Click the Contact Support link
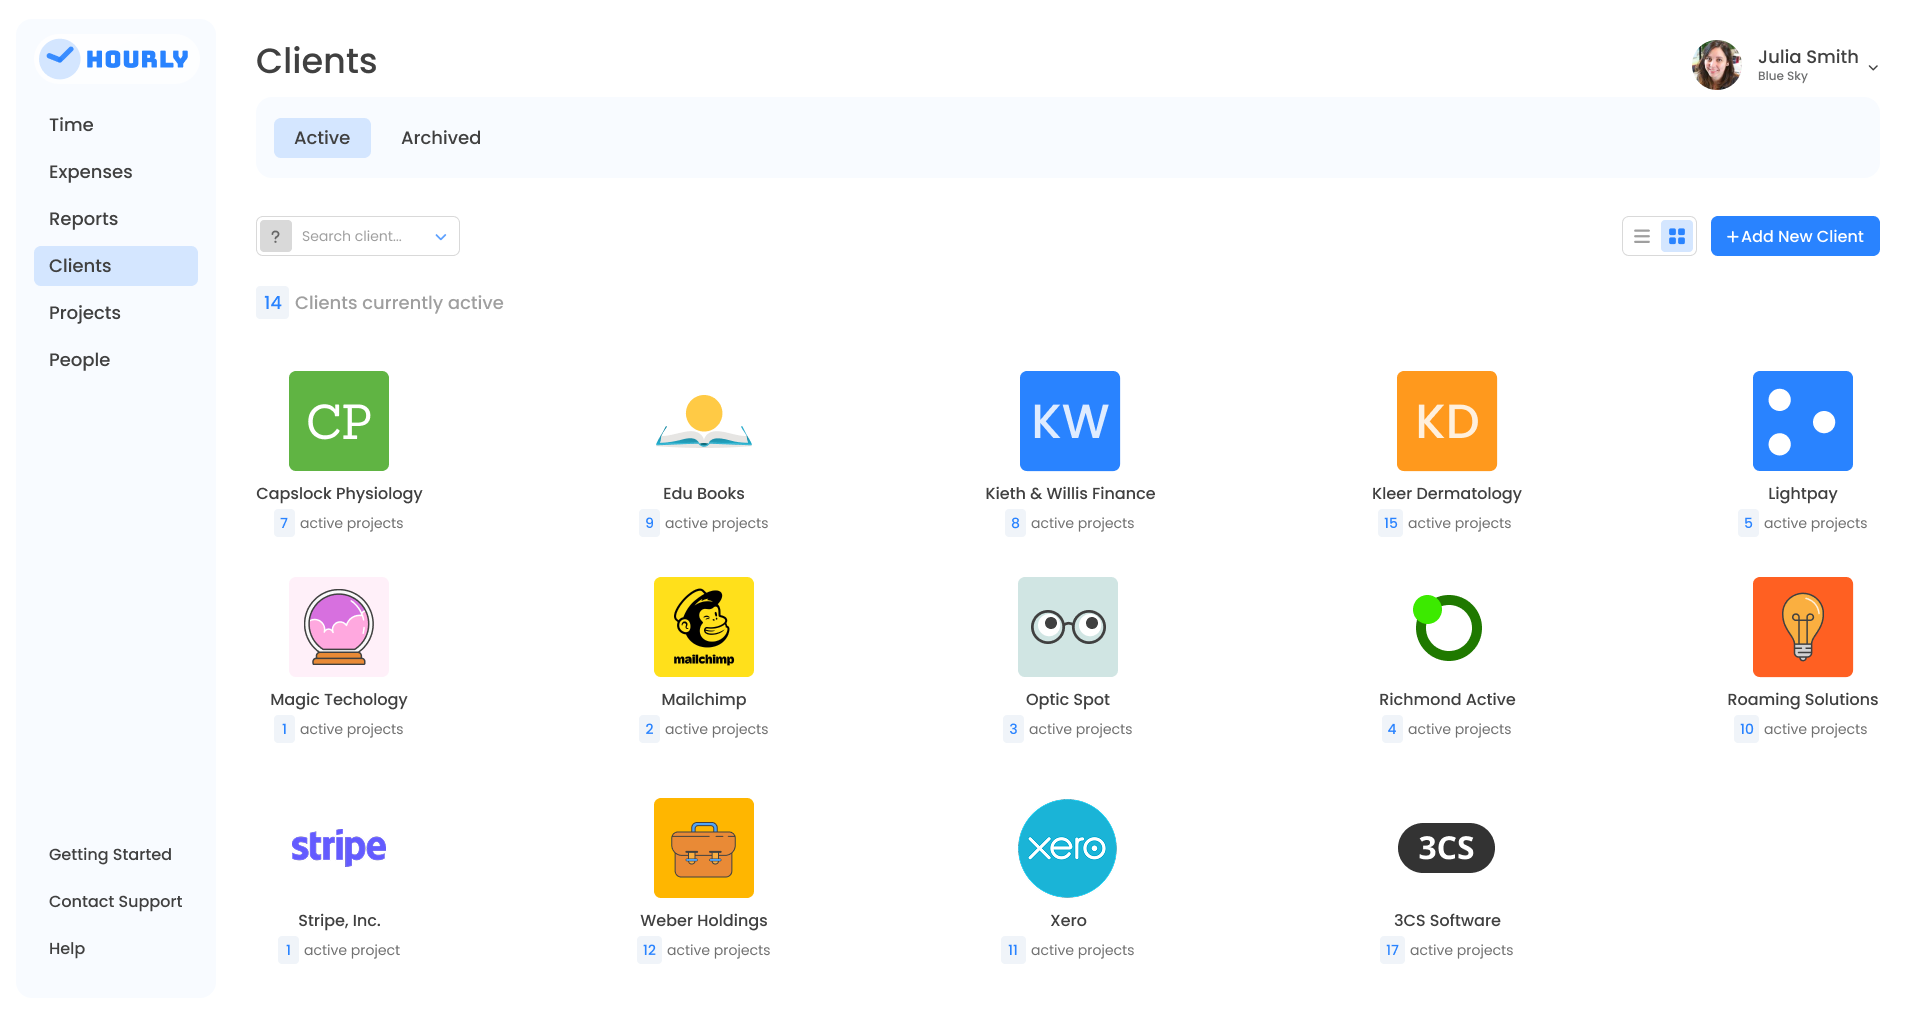Image resolution: width=1920 pixels, height=1017 pixels. [x=116, y=902]
